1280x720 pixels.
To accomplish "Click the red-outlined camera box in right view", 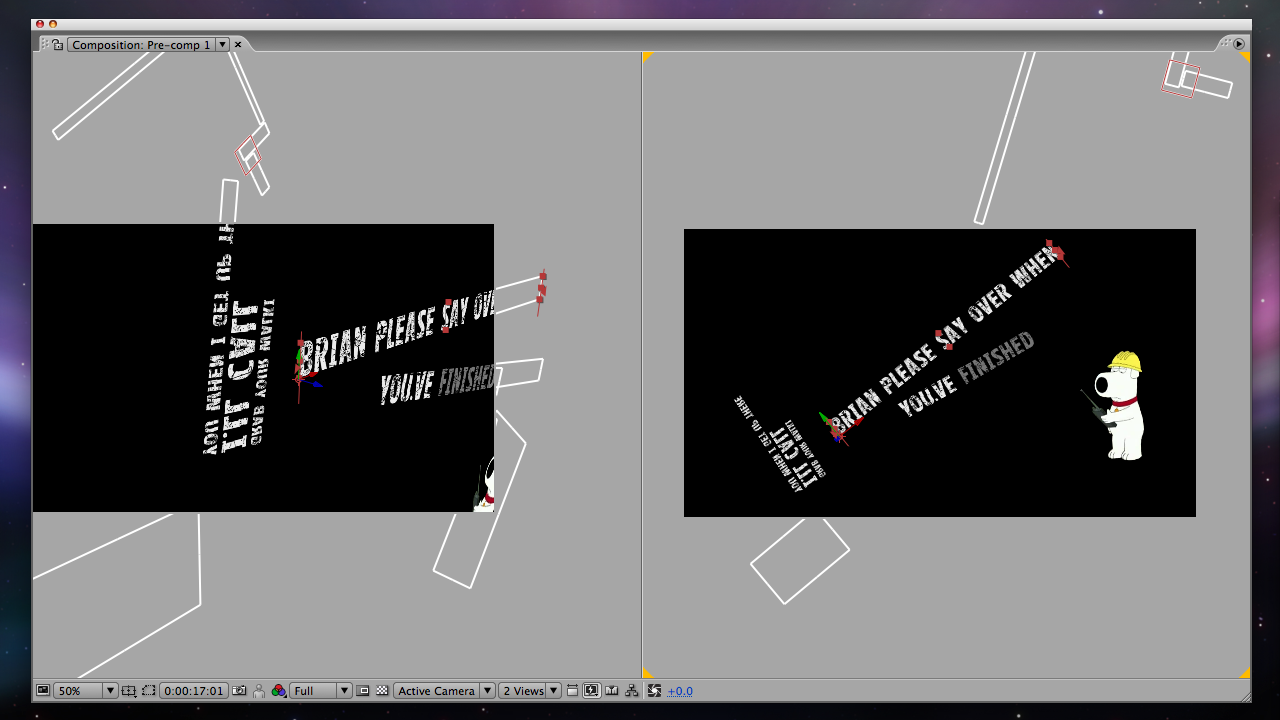I will click(1180, 79).
